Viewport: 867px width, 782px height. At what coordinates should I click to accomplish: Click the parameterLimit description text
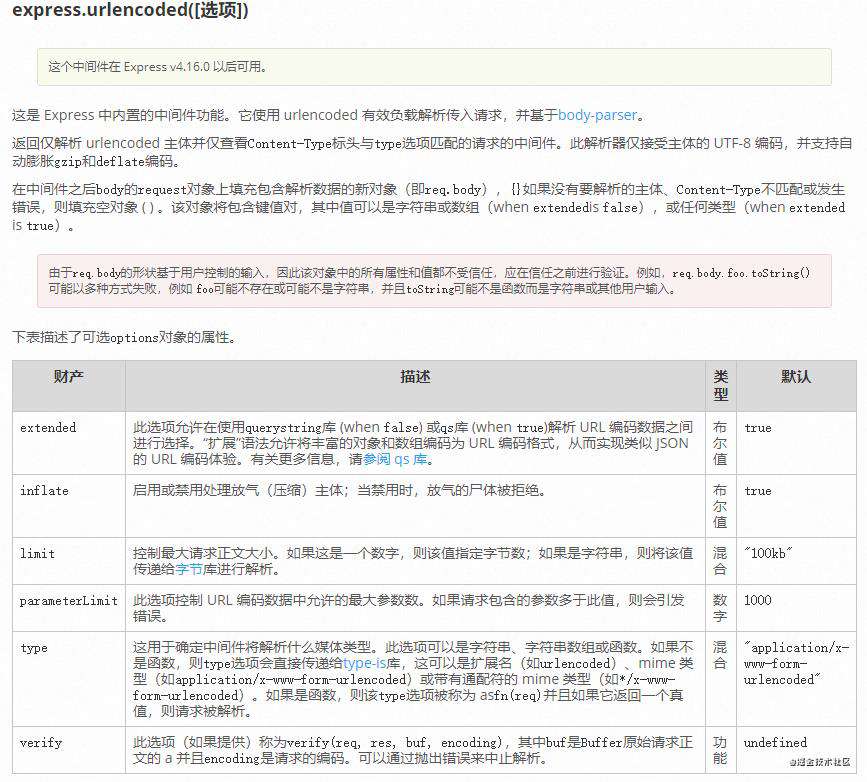click(409, 608)
